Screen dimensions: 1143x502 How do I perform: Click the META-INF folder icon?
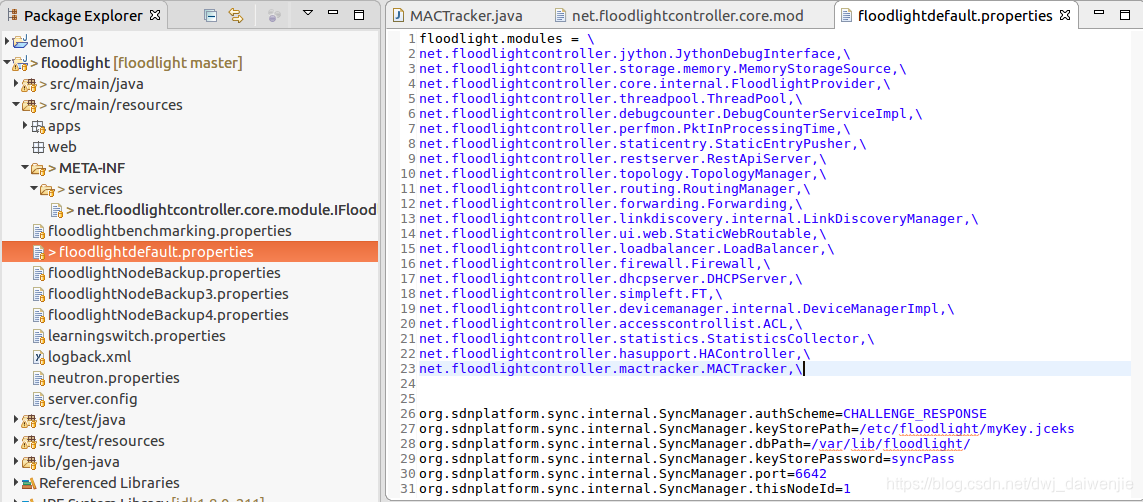(x=38, y=169)
